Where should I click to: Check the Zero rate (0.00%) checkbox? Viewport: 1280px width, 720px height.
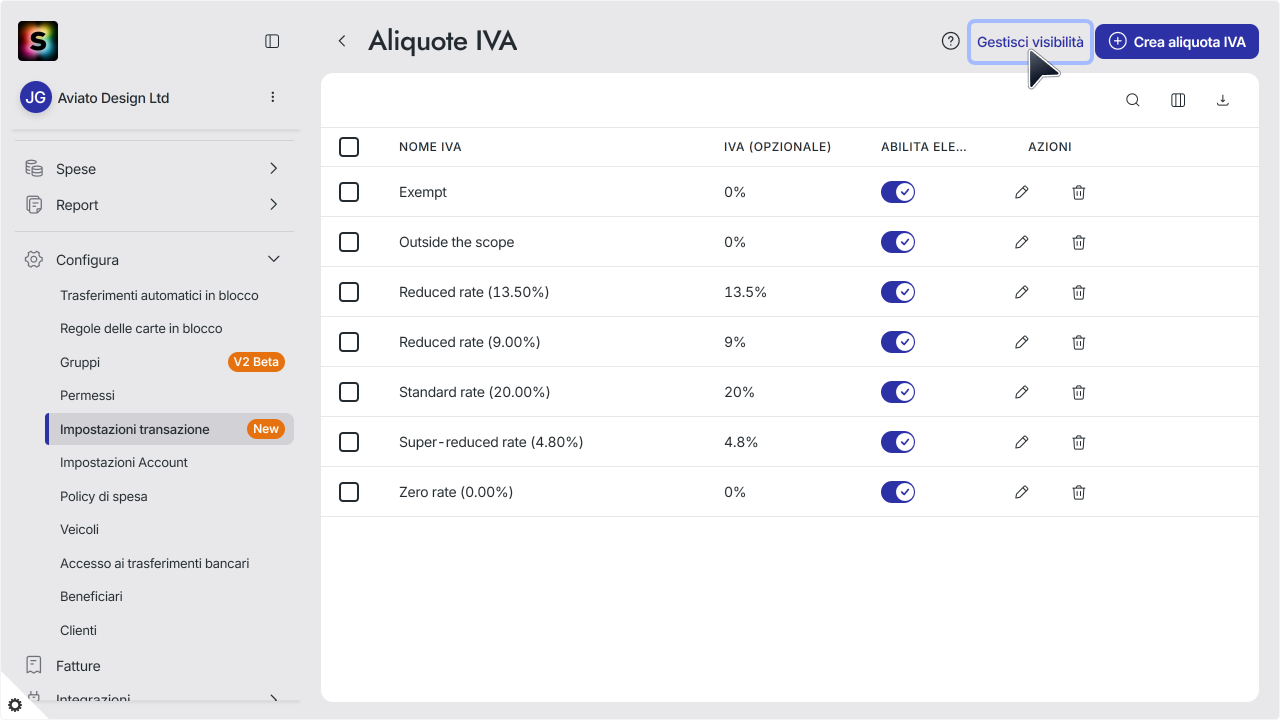click(x=349, y=492)
